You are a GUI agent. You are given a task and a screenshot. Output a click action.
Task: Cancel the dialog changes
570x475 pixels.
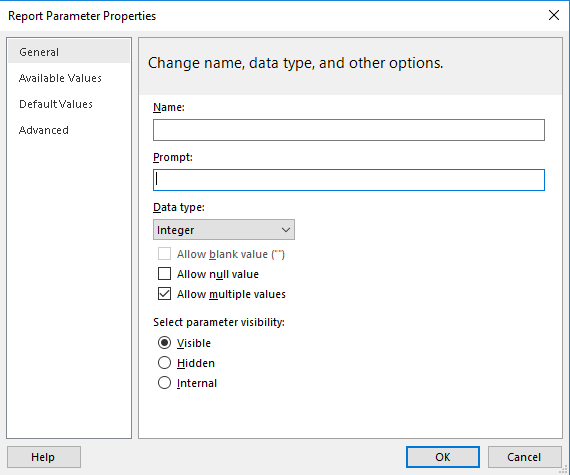pos(524,457)
